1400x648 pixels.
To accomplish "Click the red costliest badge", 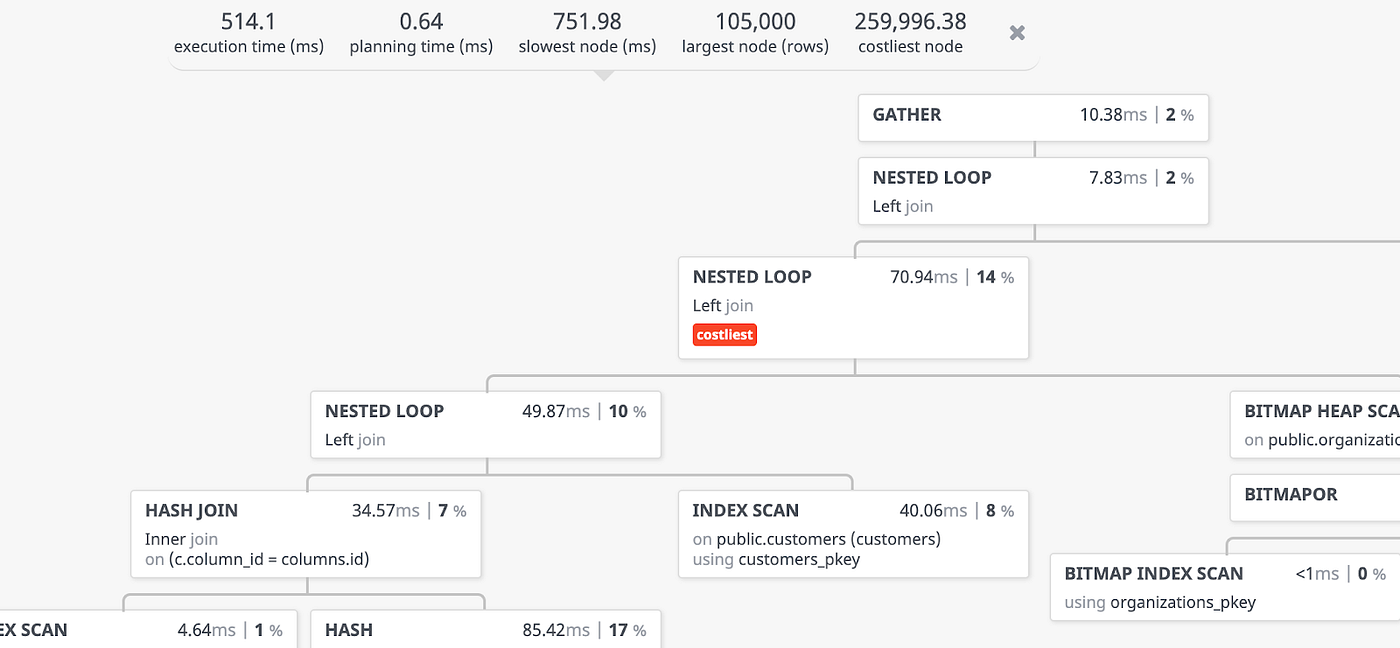I will [725, 335].
